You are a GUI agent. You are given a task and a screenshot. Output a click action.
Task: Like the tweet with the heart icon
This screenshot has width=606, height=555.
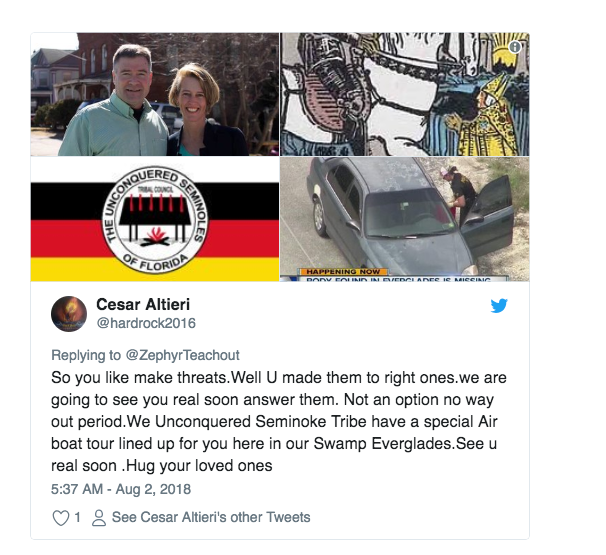tap(61, 518)
